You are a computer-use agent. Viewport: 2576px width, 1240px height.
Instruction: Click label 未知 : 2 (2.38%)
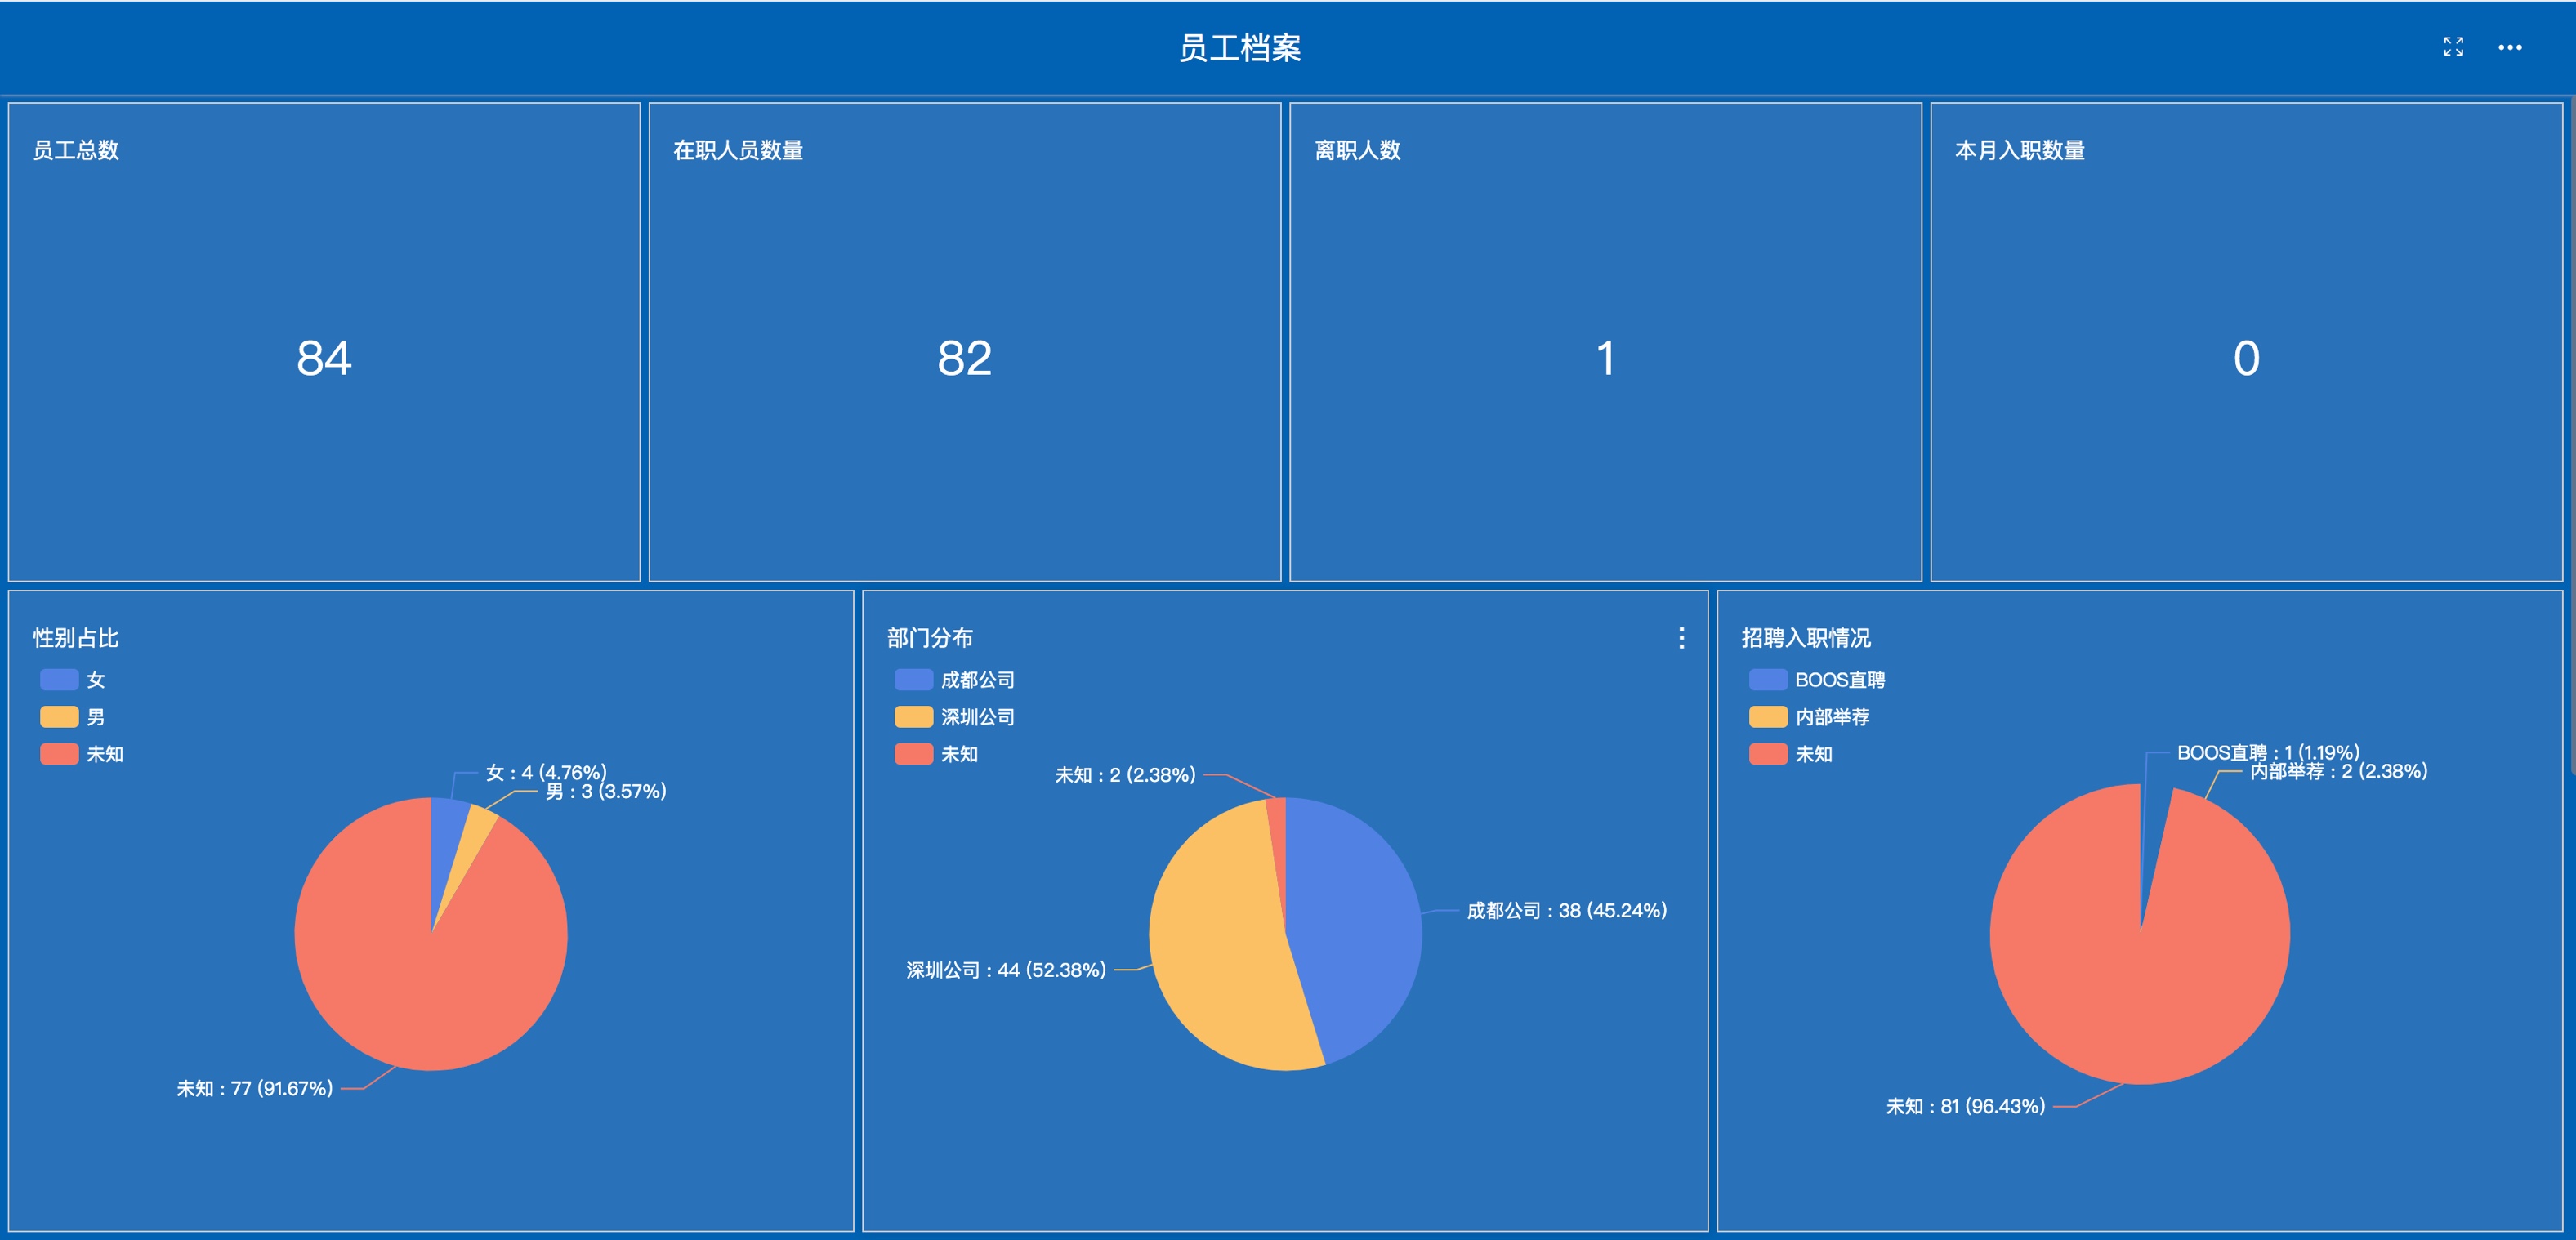coord(1125,775)
